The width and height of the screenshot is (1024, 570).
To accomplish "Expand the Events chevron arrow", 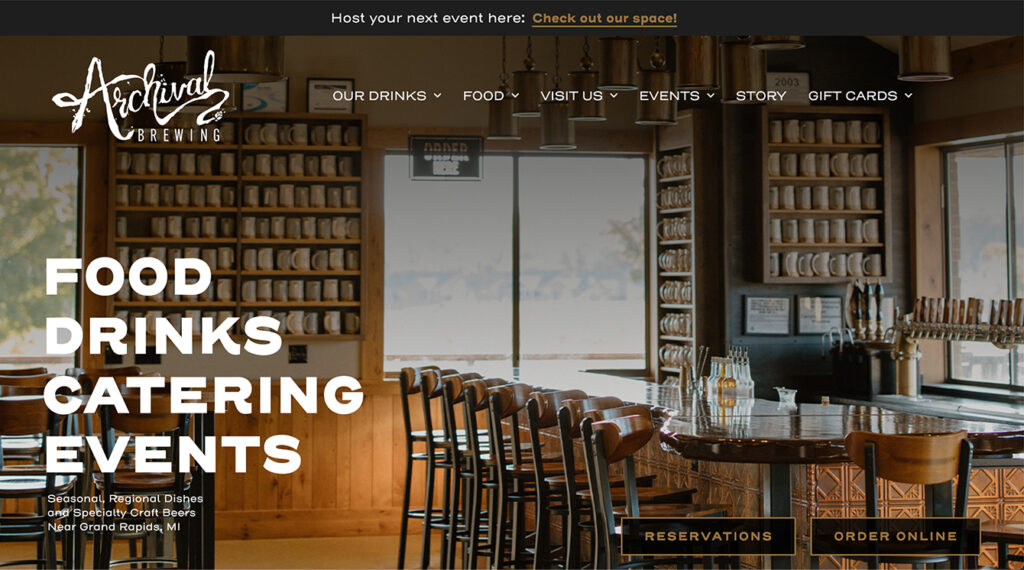I will [x=711, y=96].
